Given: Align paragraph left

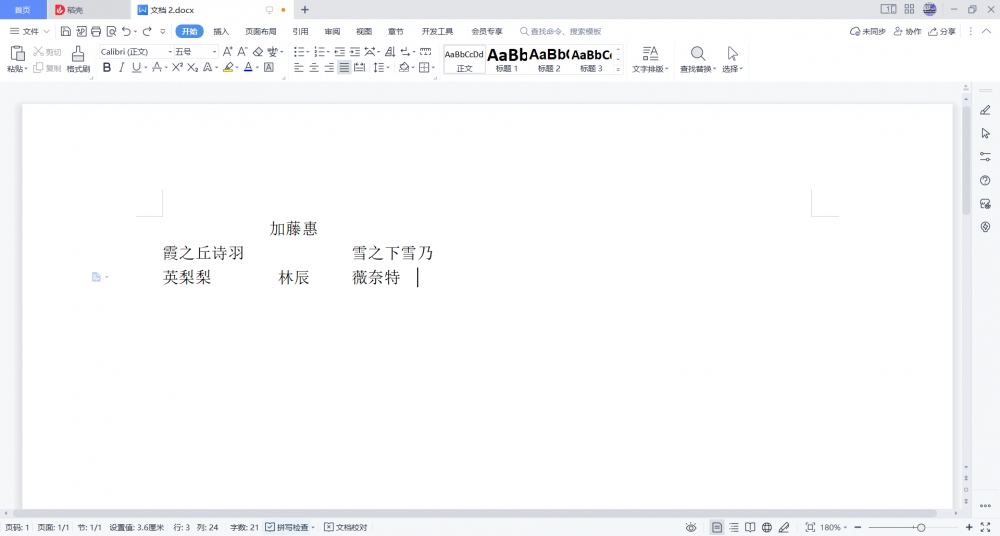Looking at the screenshot, I should (298, 67).
